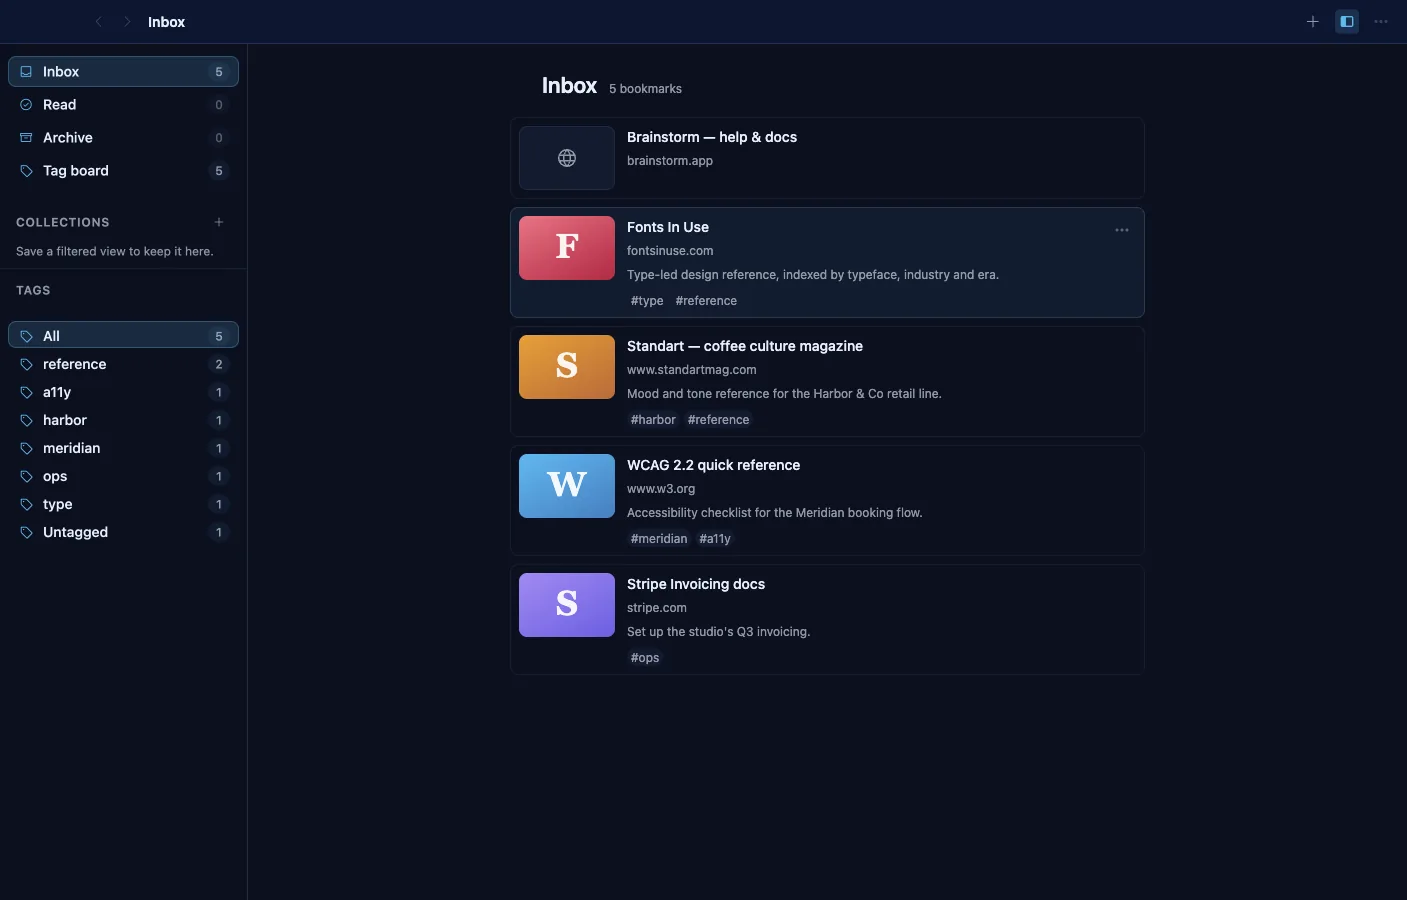The image size is (1407, 900).
Task: Filter by the a11y tag
Action: point(123,392)
